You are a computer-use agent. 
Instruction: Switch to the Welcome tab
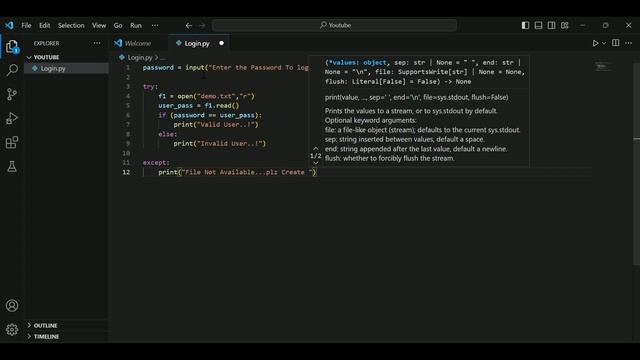tap(139, 43)
